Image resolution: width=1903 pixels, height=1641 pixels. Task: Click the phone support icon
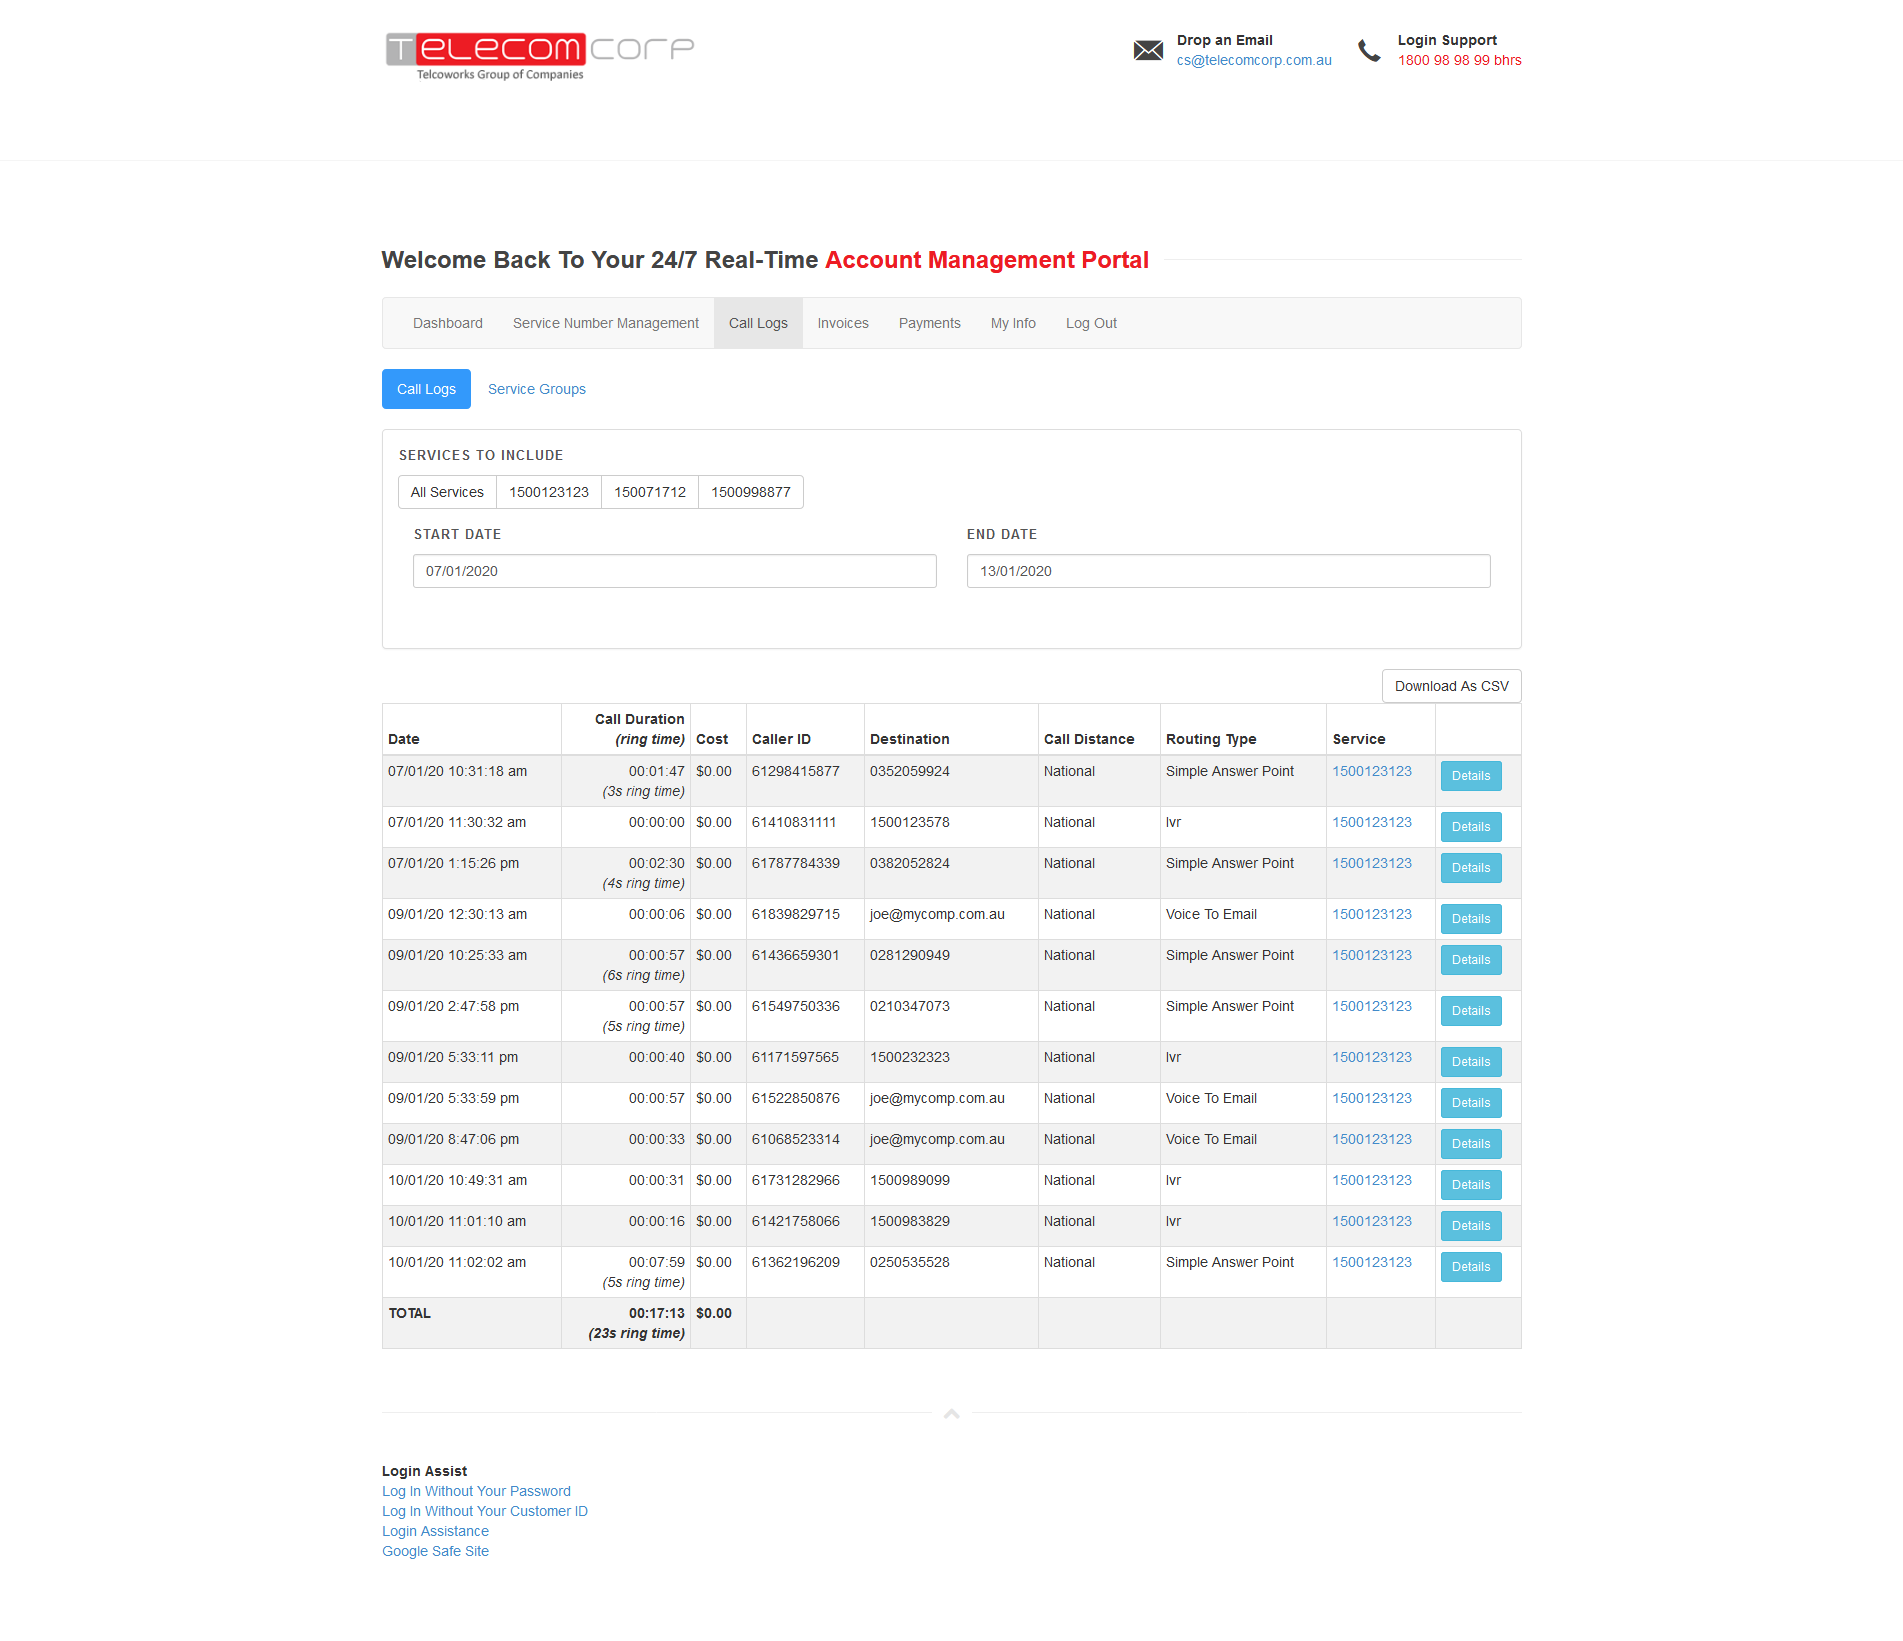(x=1369, y=50)
